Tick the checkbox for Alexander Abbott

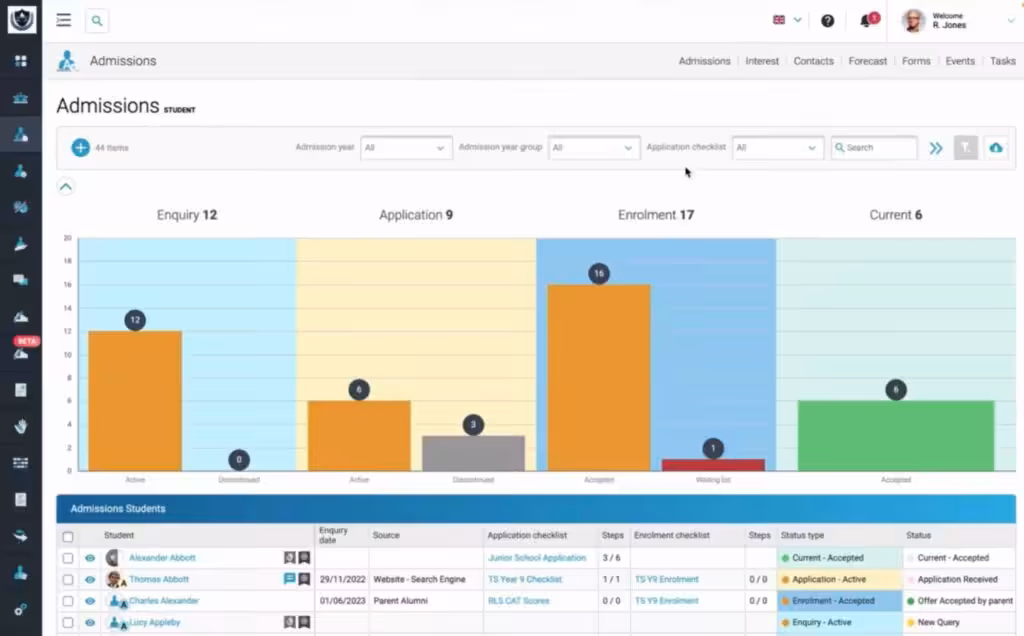68,558
